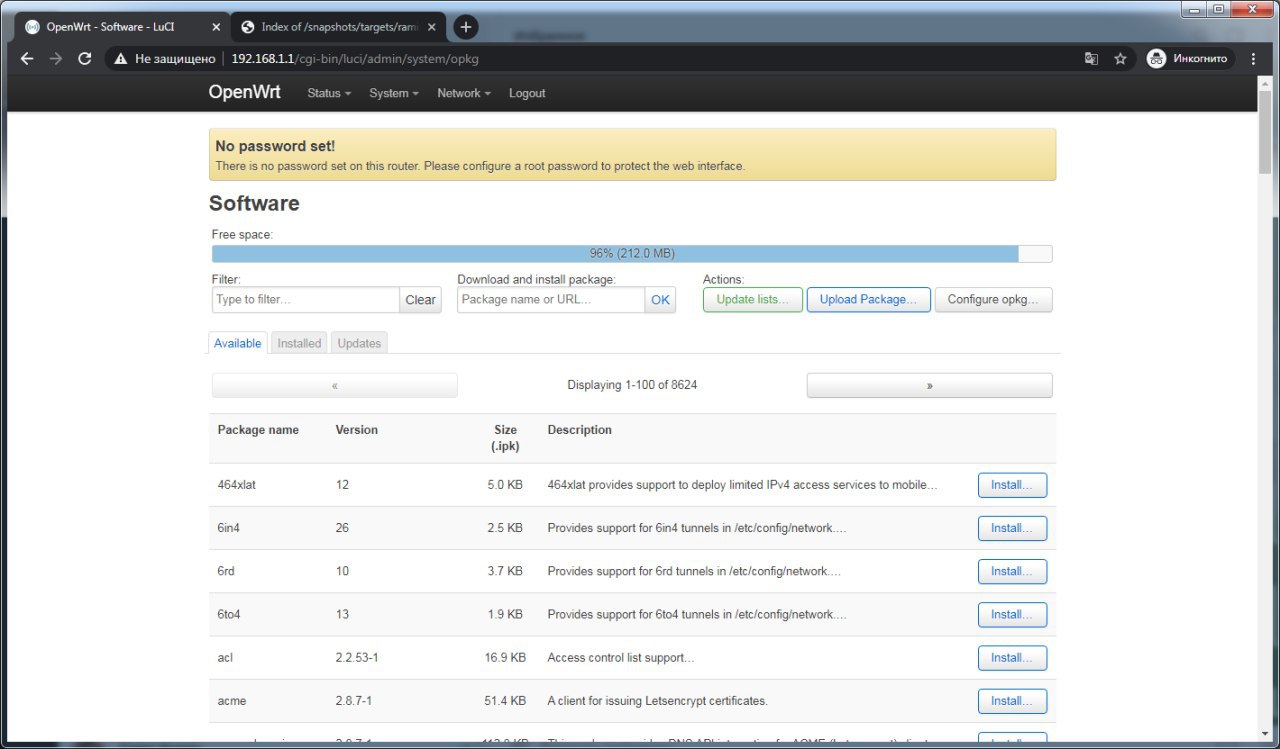Switch to the Index of /snapshots tab

click(336, 27)
